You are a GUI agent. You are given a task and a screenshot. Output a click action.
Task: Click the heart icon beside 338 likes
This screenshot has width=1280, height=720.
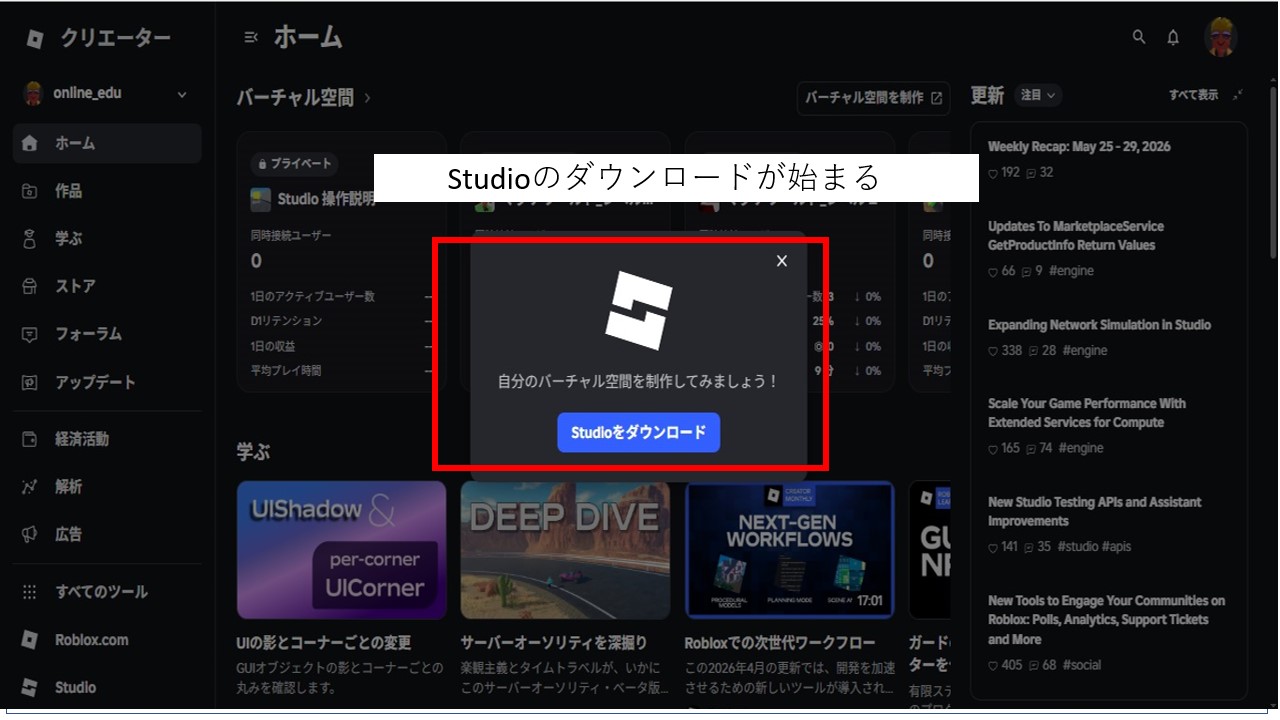993,351
